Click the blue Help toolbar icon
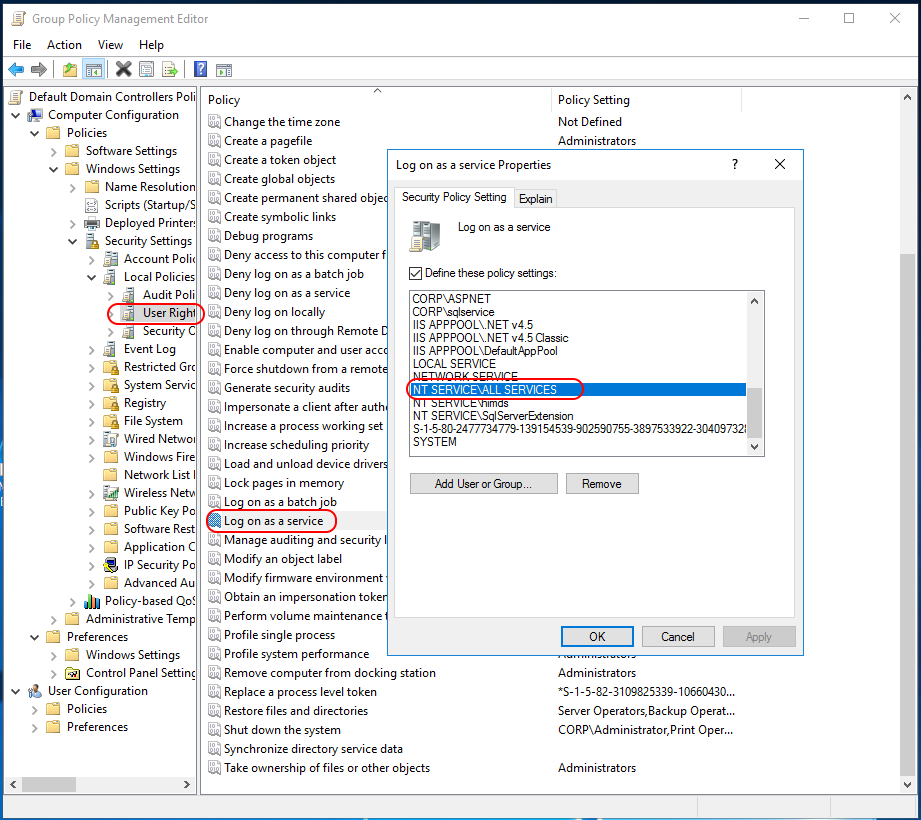This screenshot has width=921, height=820. 201,69
